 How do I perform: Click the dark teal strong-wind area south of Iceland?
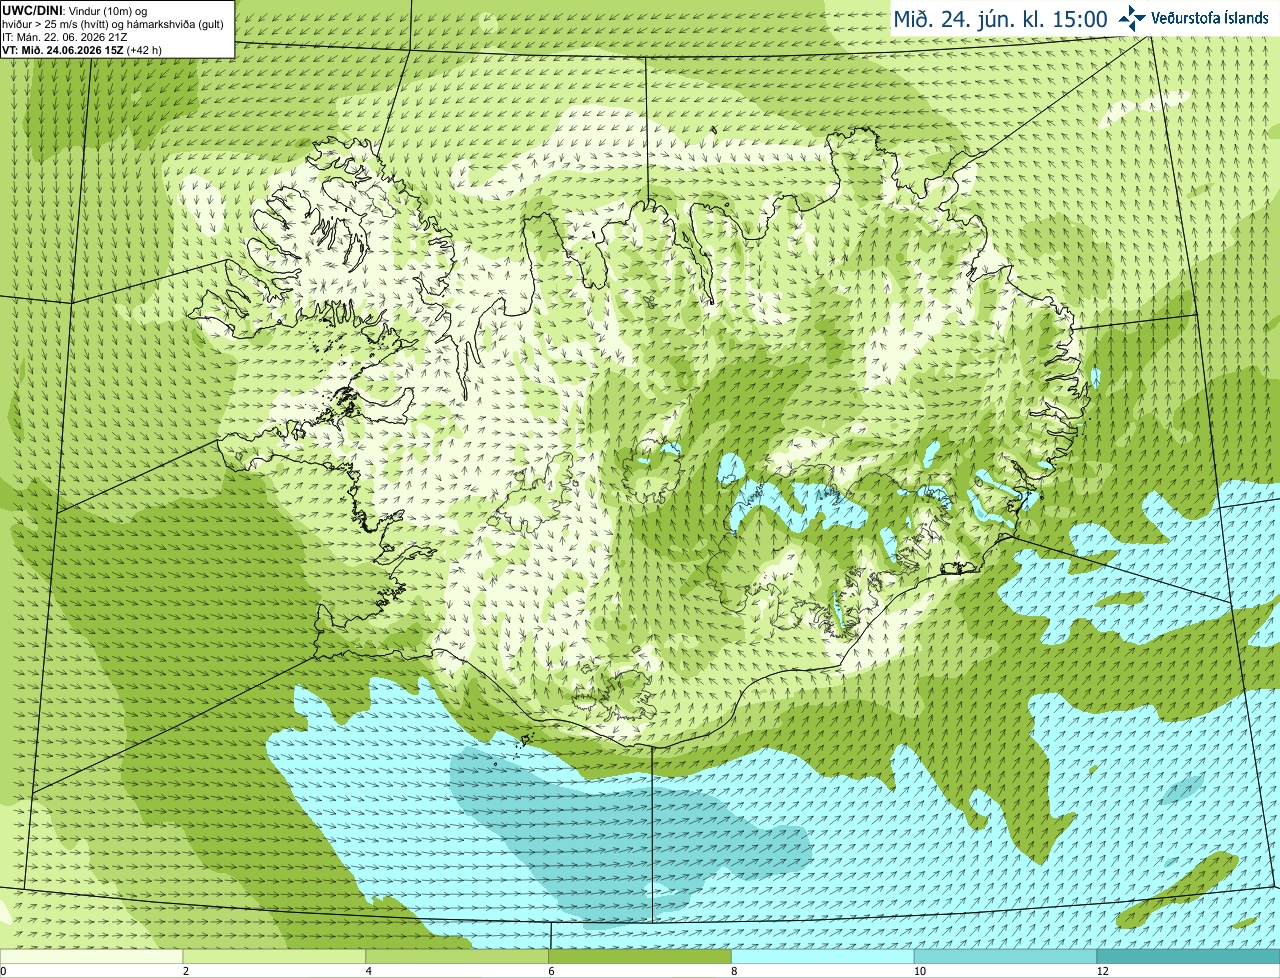[620, 830]
